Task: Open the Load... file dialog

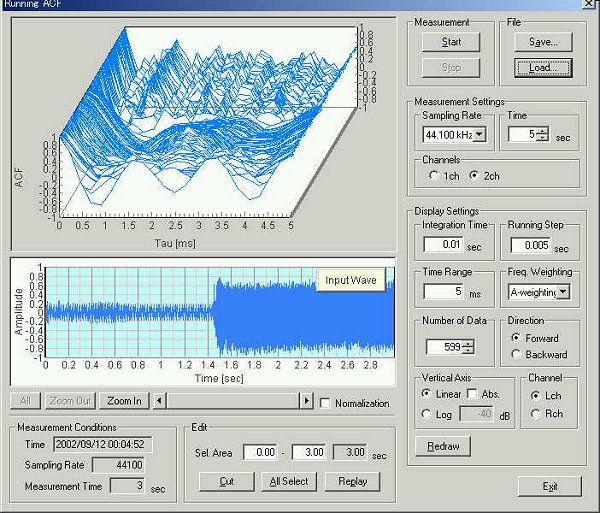Action: coord(543,68)
